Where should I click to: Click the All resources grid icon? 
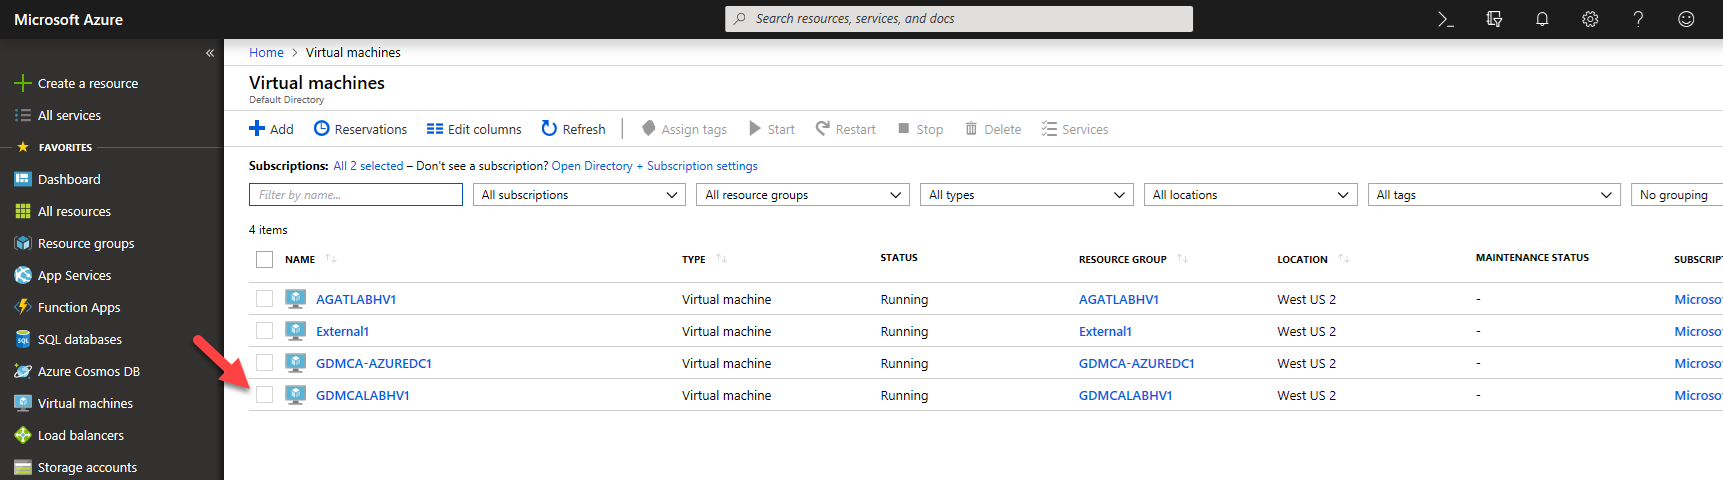click(x=22, y=211)
